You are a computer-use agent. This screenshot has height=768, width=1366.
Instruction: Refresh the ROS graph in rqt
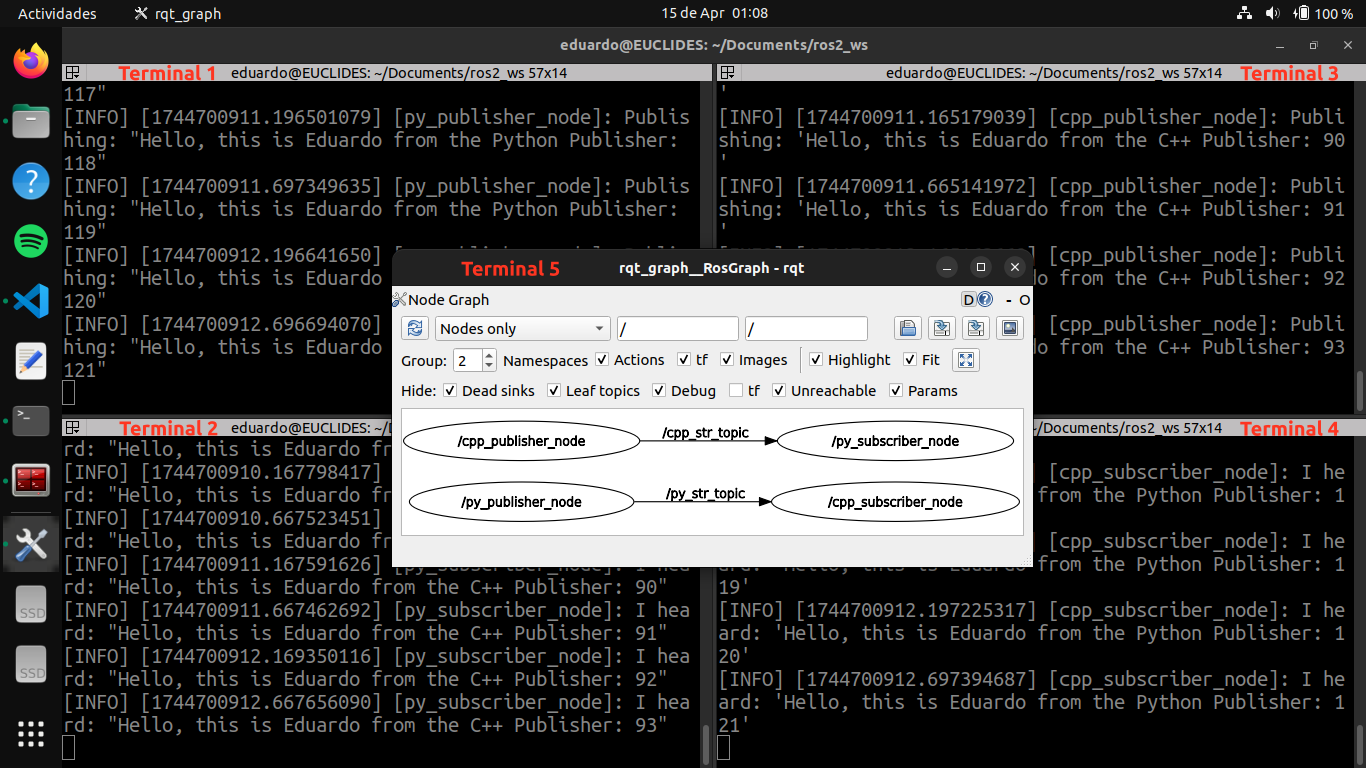click(x=415, y=328)
